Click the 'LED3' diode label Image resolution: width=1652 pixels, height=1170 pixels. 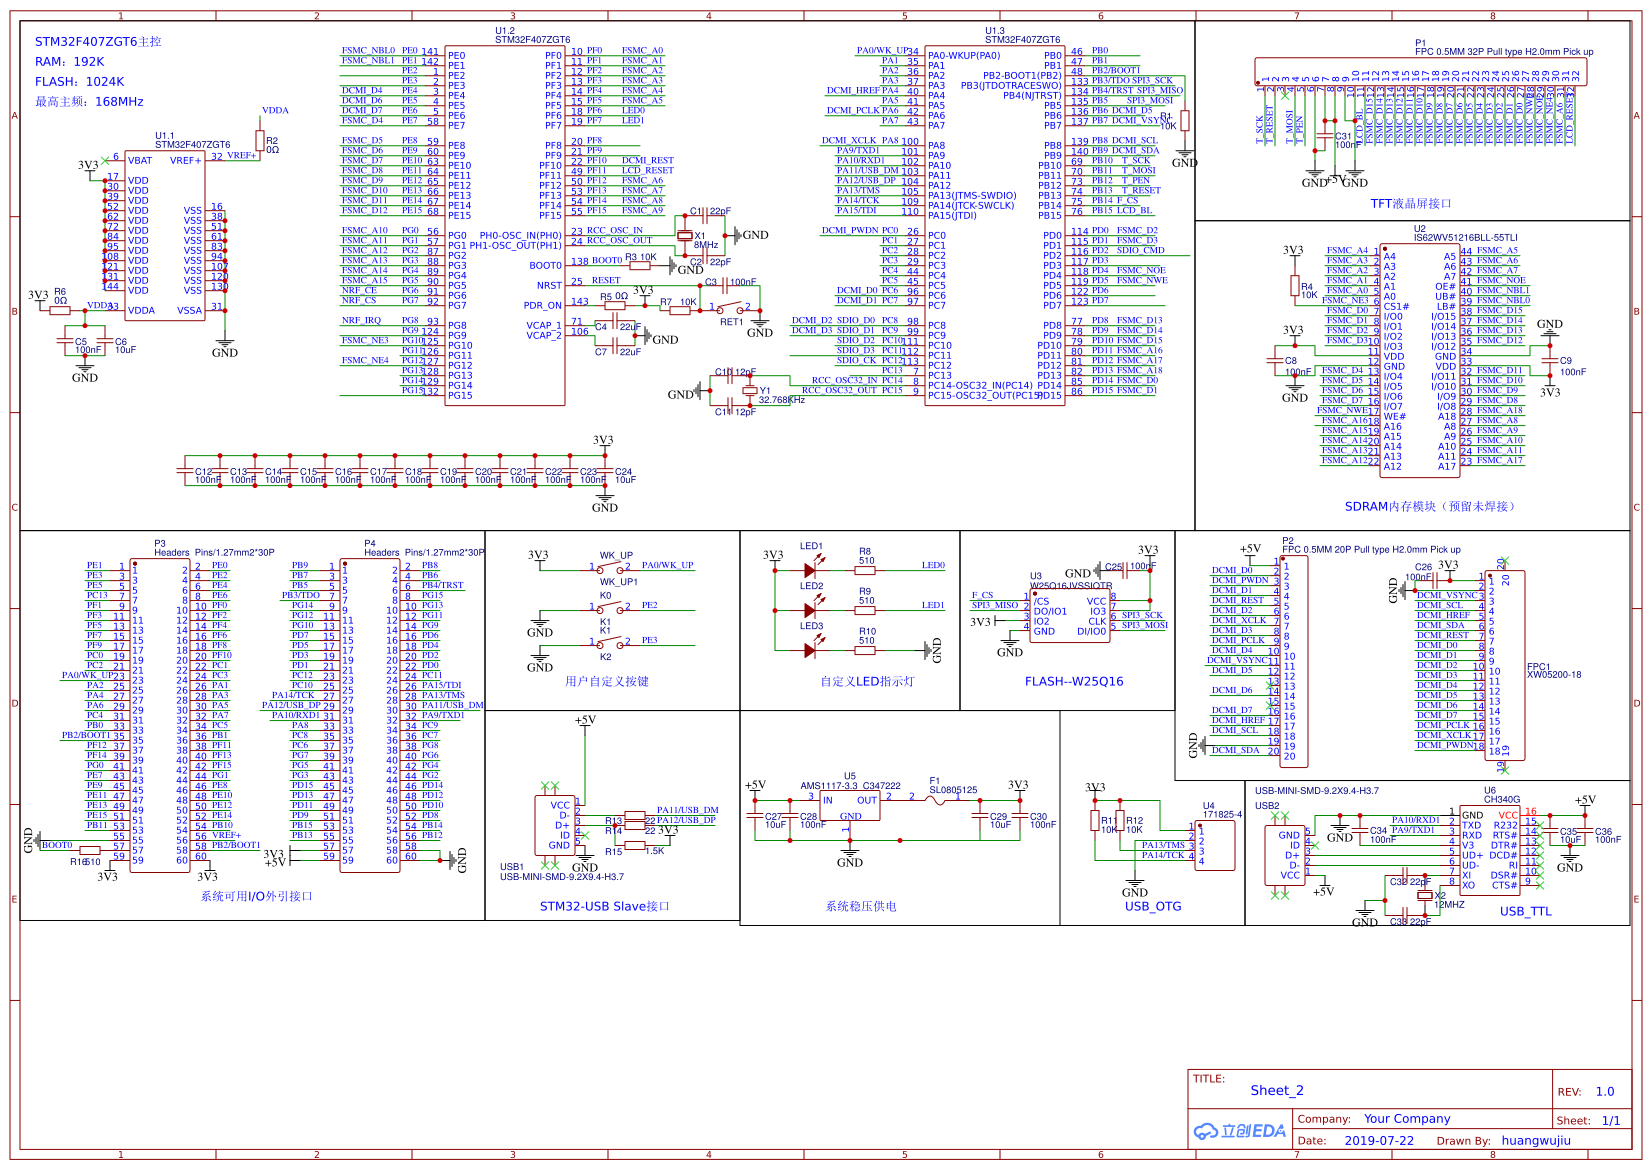coord(811,626)
